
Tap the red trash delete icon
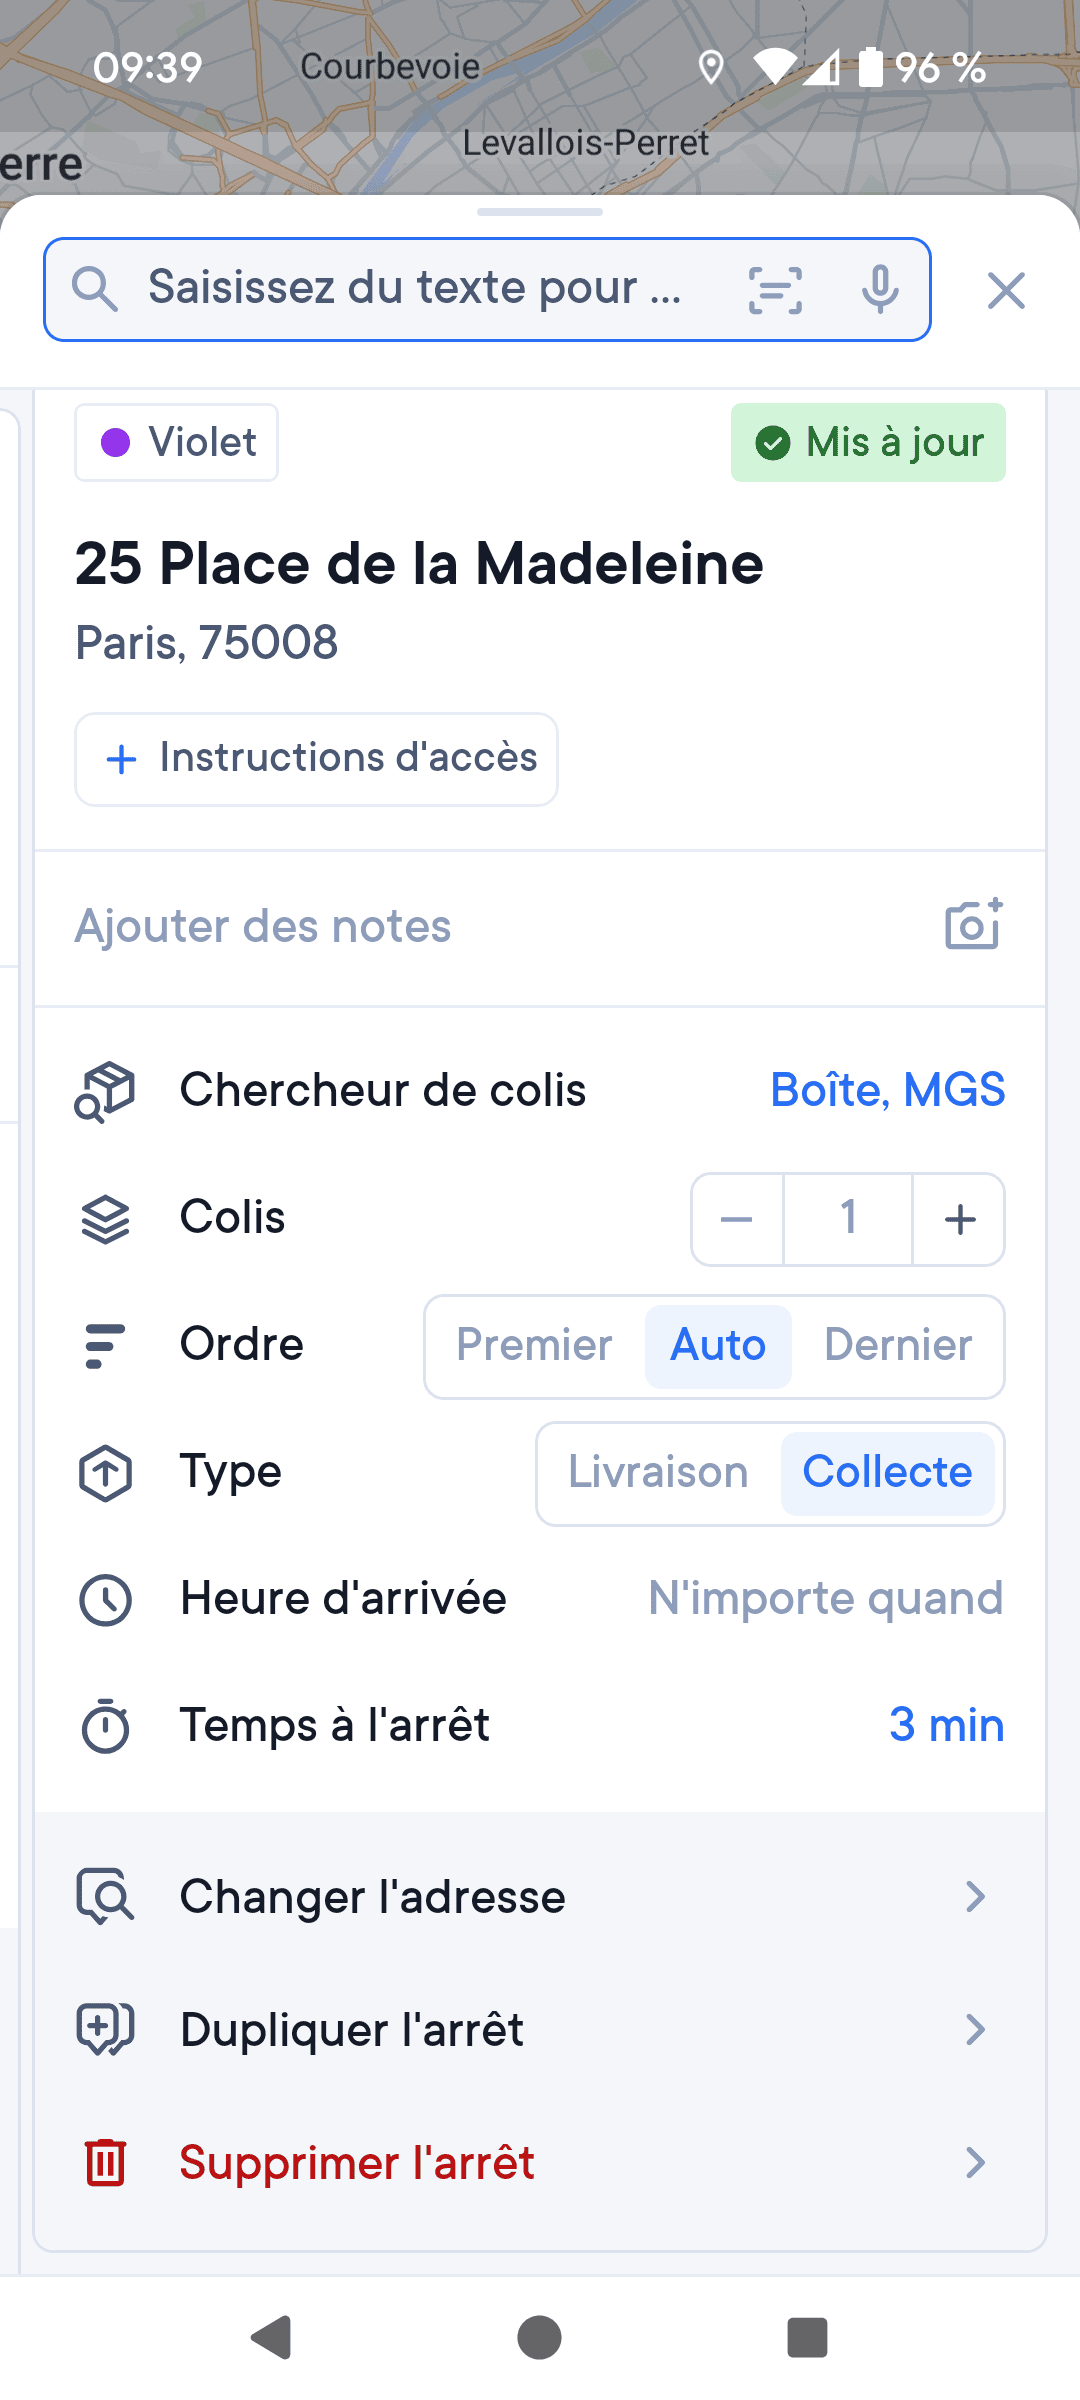pyautogui.click(x=105, y=2162)
